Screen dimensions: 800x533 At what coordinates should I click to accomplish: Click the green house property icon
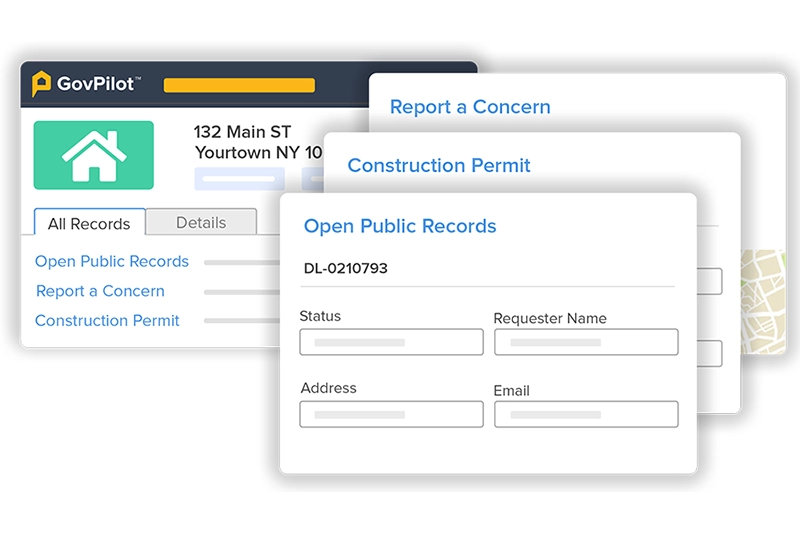tap(94, 155)
